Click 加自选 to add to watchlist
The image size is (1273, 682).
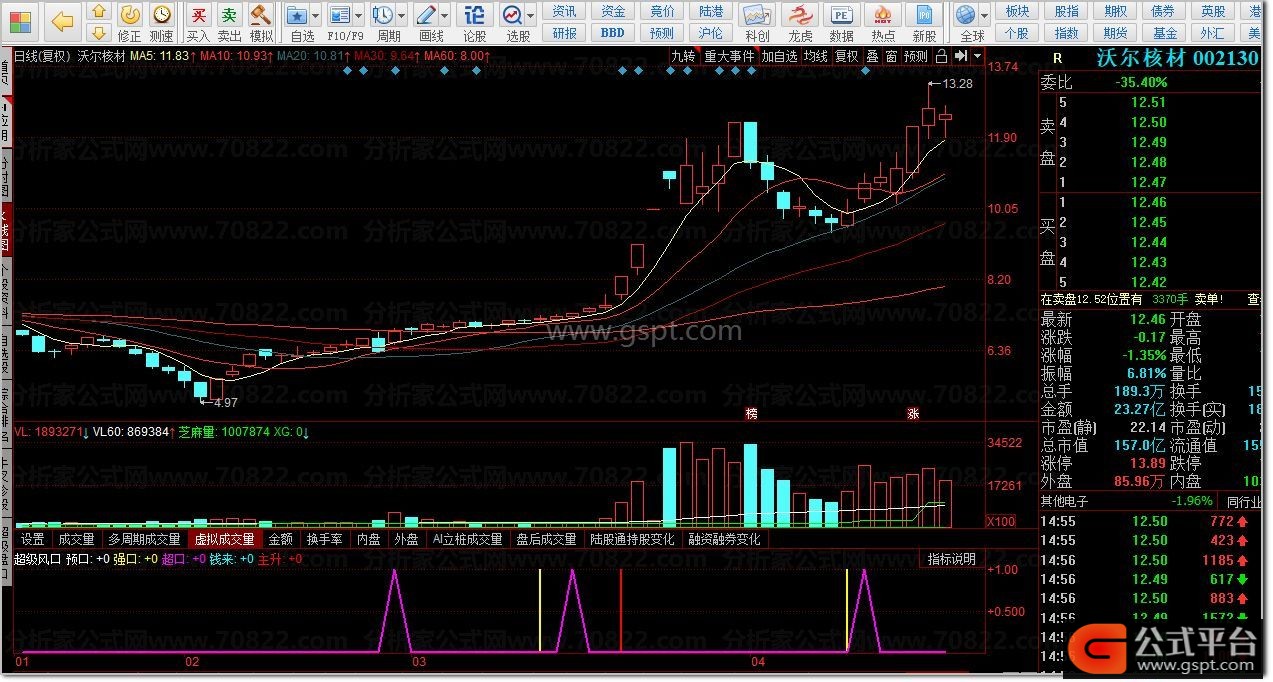780,57
